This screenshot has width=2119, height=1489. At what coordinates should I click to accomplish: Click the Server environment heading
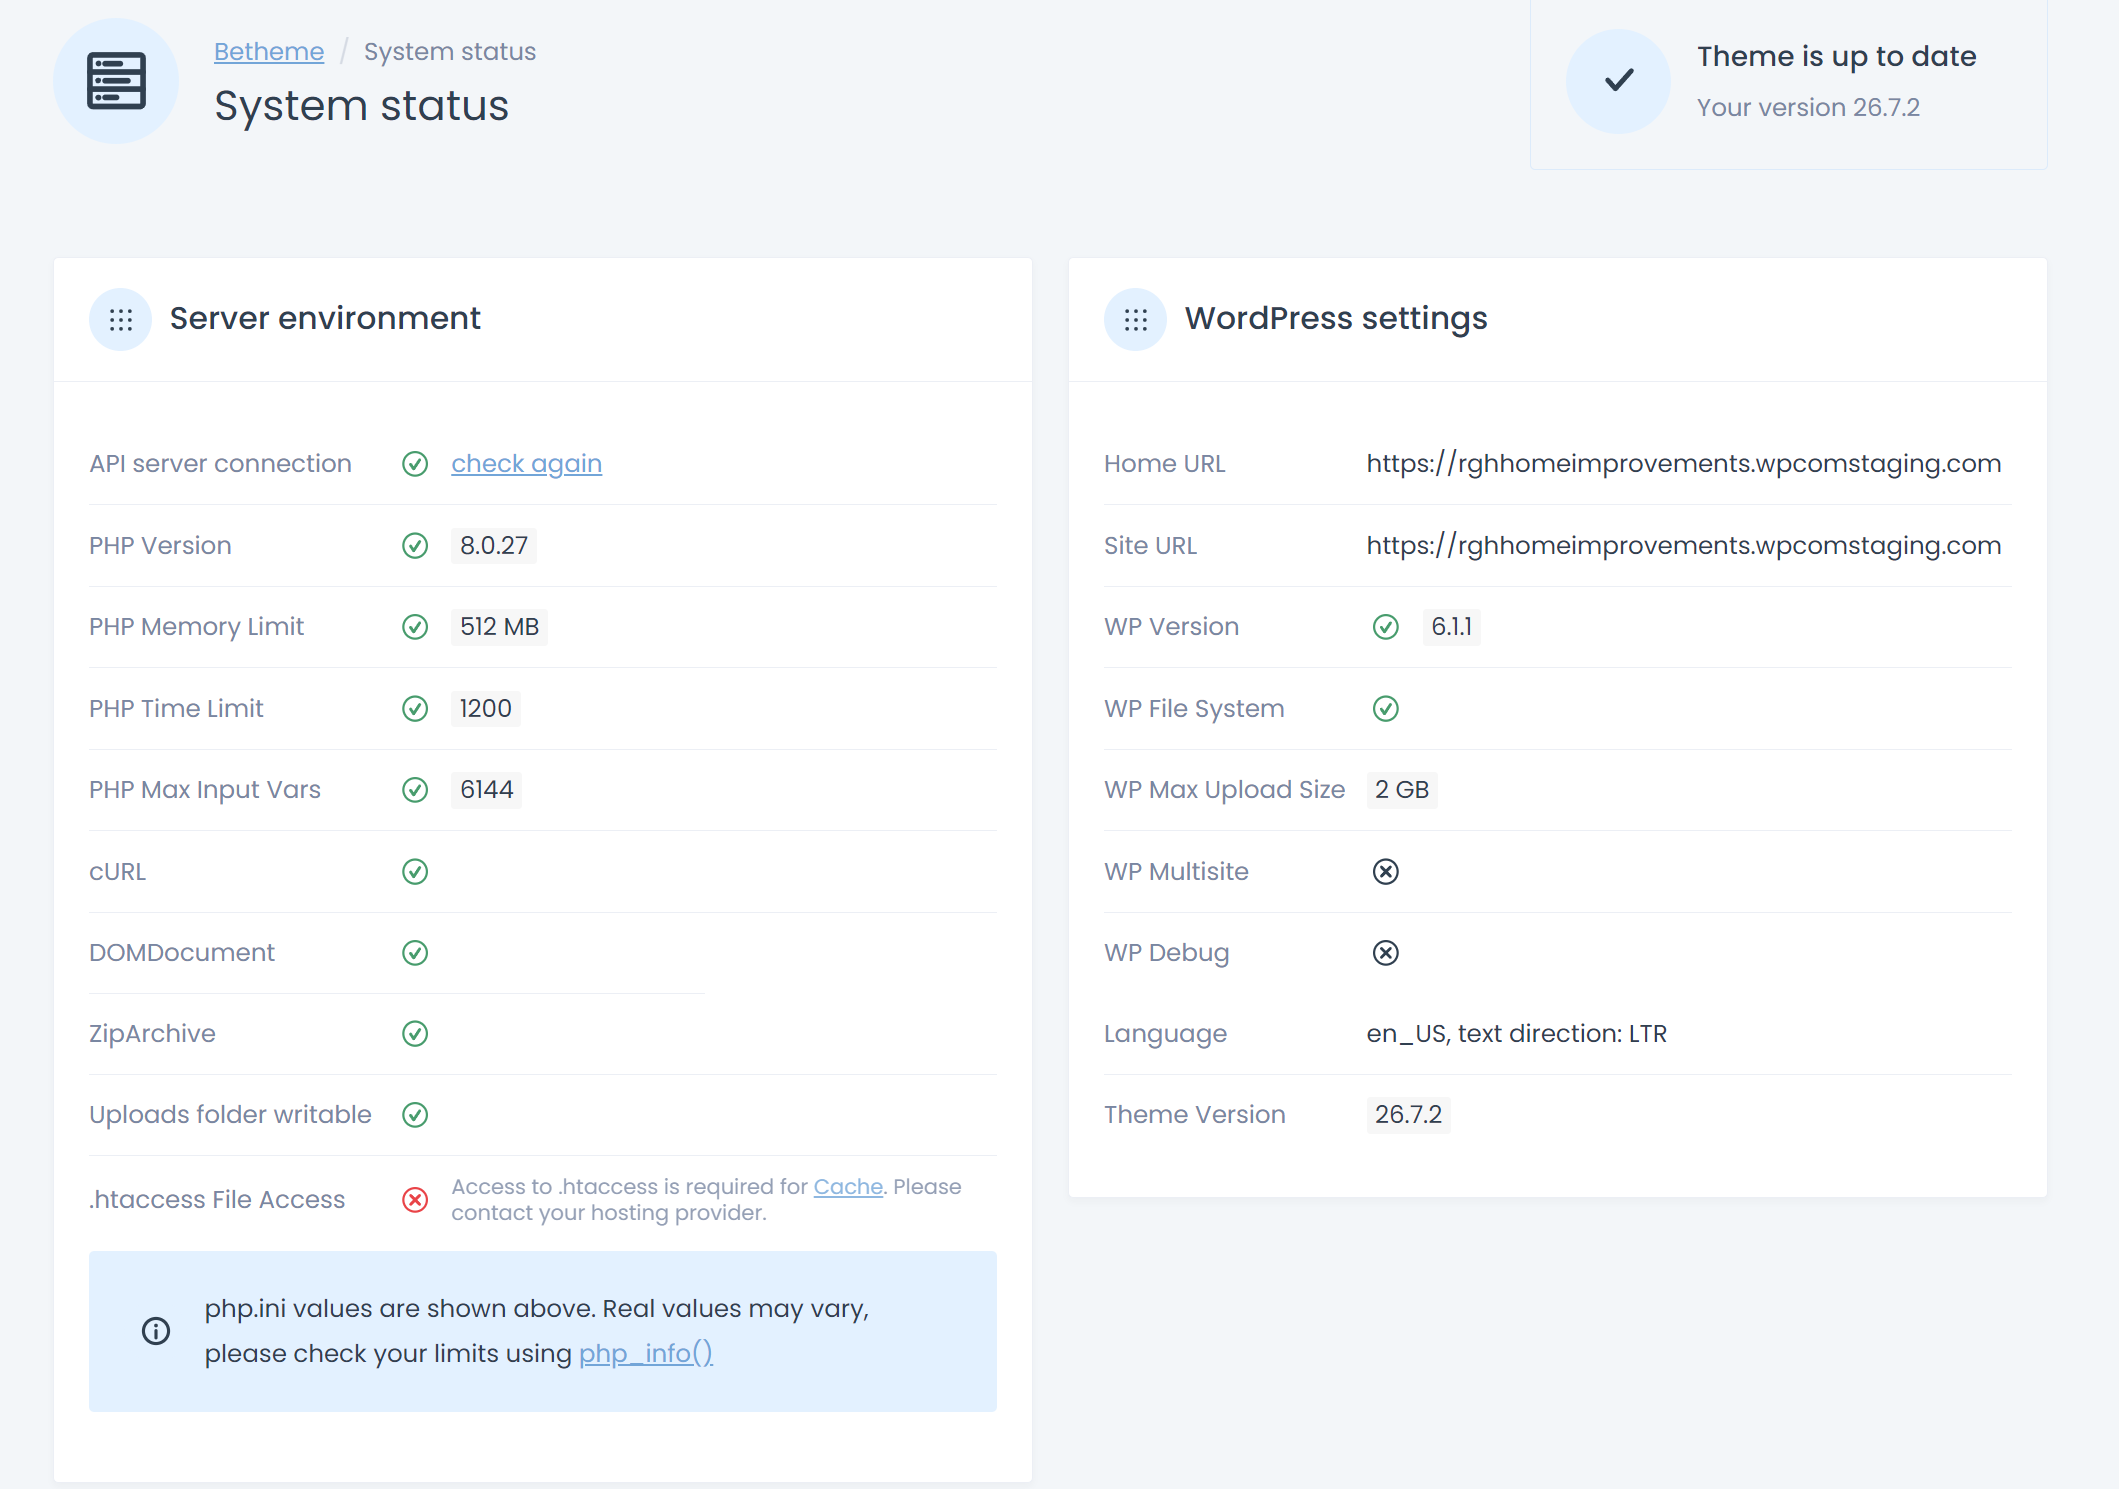pyautogui.click(x=325, y=318)
